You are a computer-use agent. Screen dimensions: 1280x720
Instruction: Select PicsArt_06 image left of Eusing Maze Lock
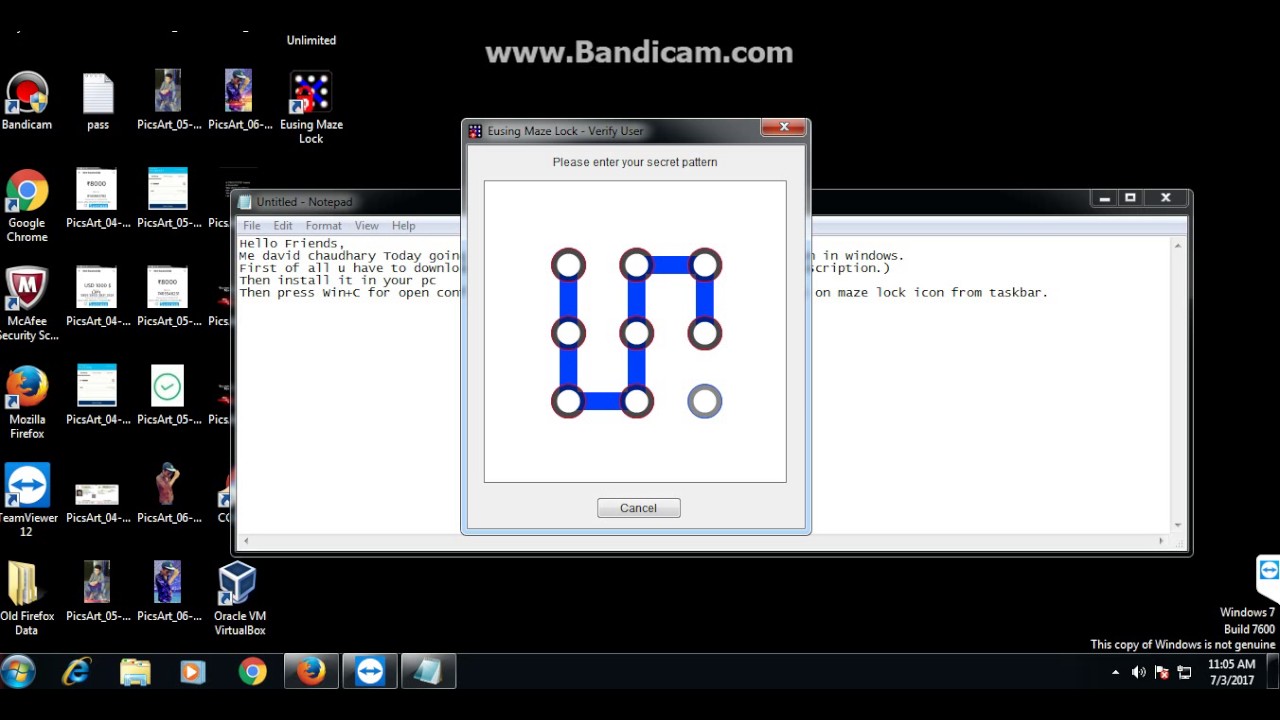[x=239, y=101]
